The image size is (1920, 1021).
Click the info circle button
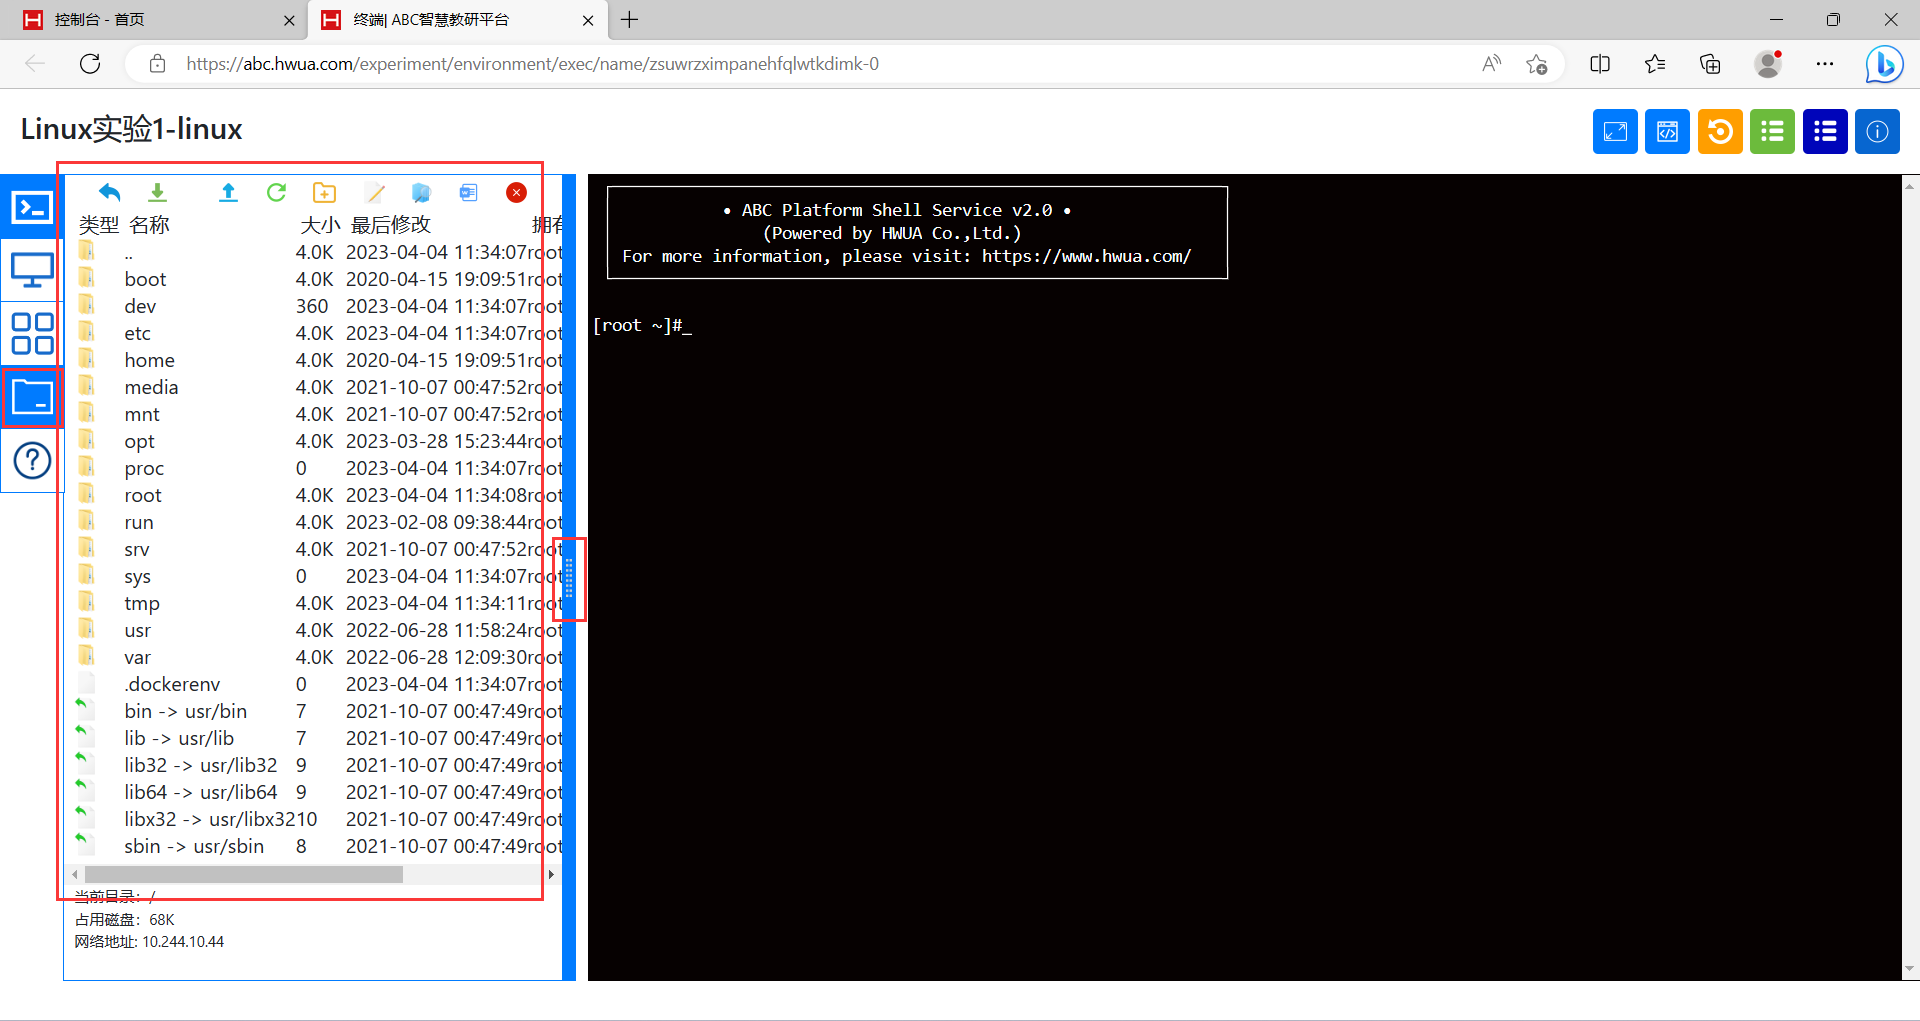tap(1877, 131)
